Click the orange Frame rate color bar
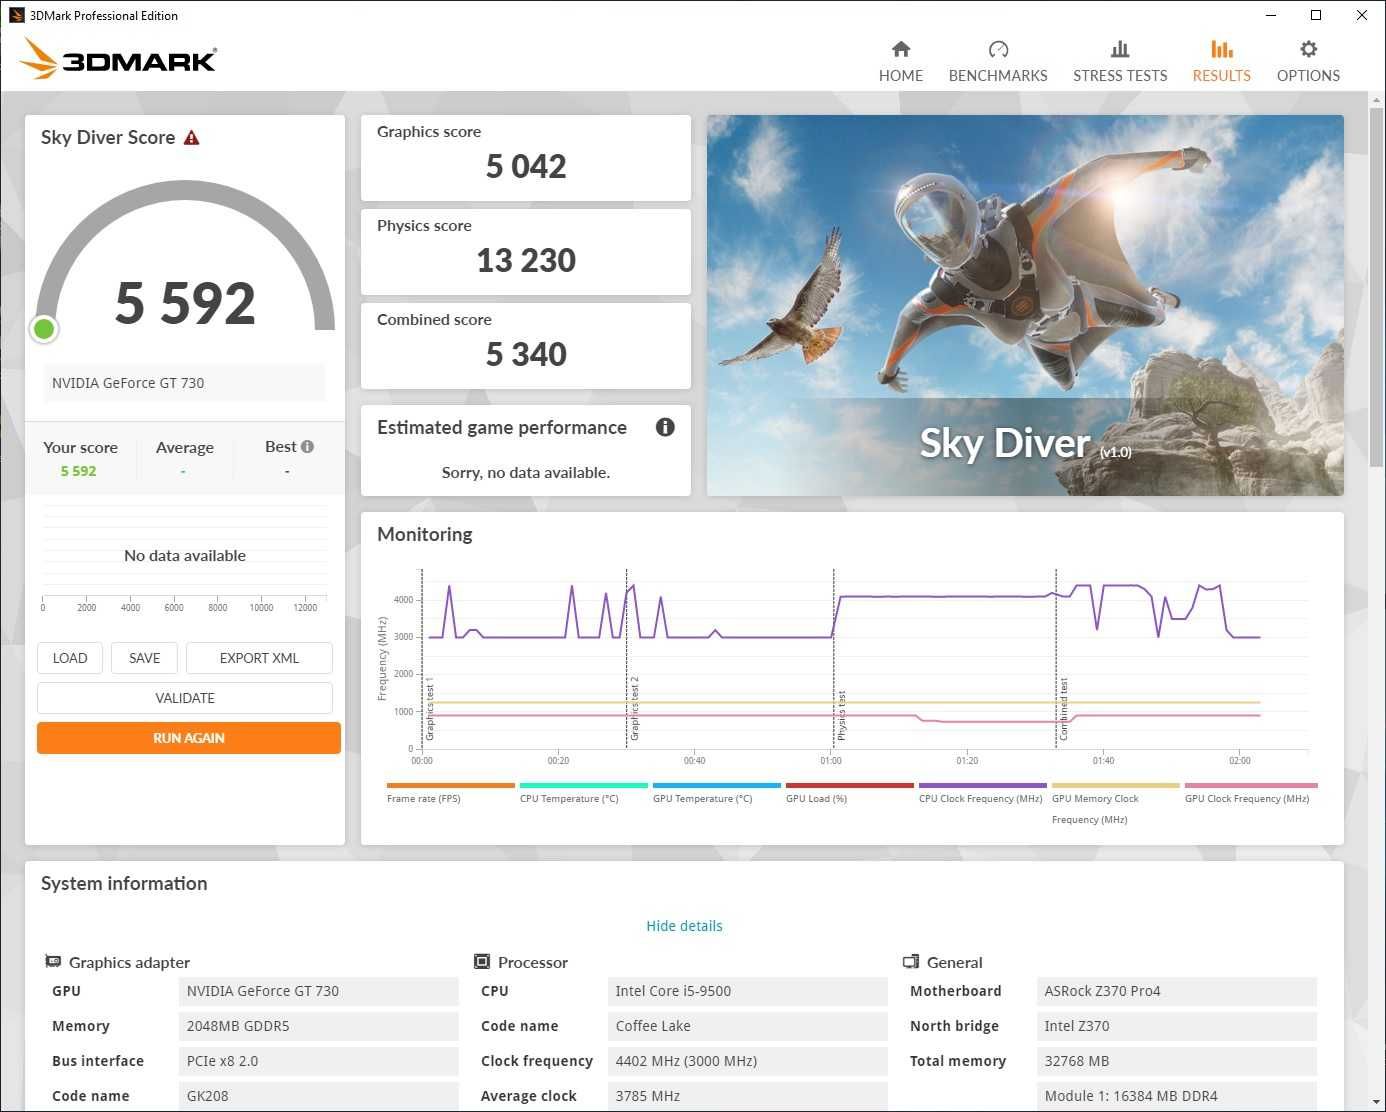This screenshot has height=1112, width=1386. point(450,785)
